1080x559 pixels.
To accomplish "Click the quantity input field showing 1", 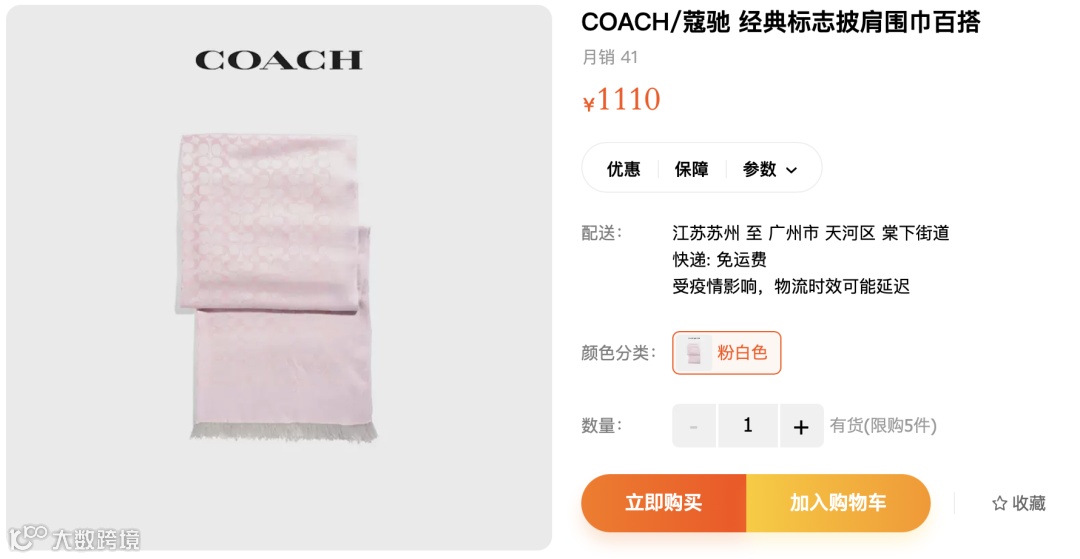I will tap(748, 426).
